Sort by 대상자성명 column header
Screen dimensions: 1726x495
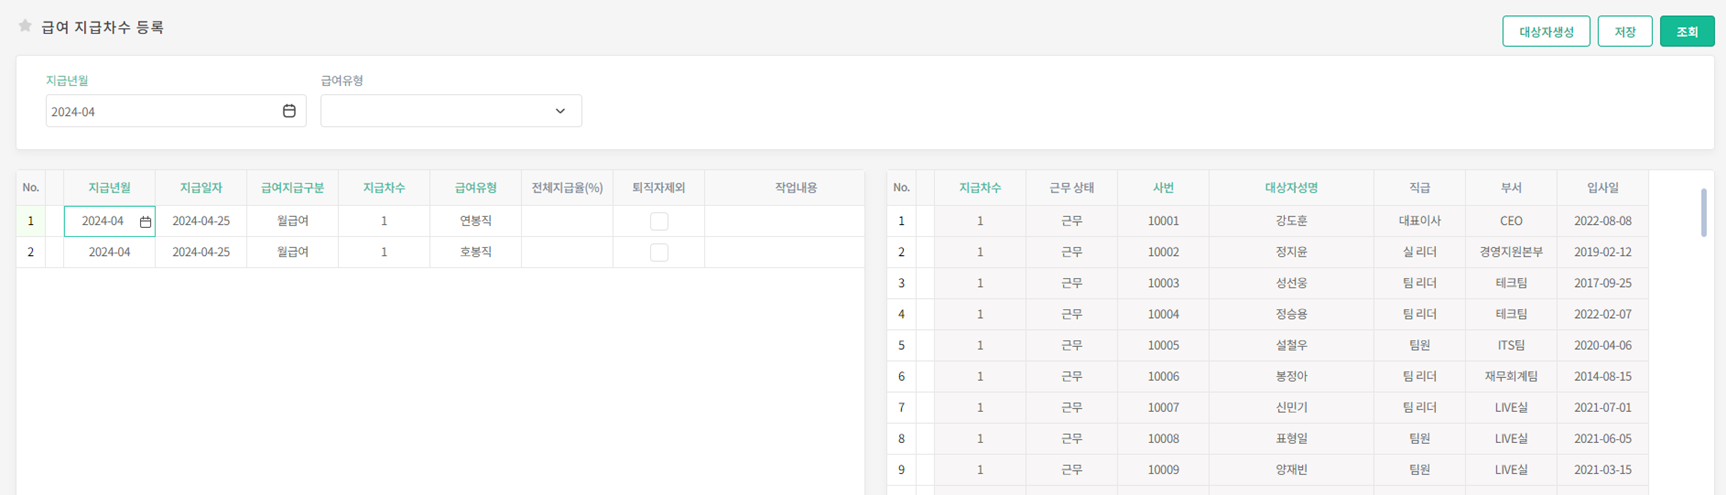pyautogui.click(x=1291, y=188)
